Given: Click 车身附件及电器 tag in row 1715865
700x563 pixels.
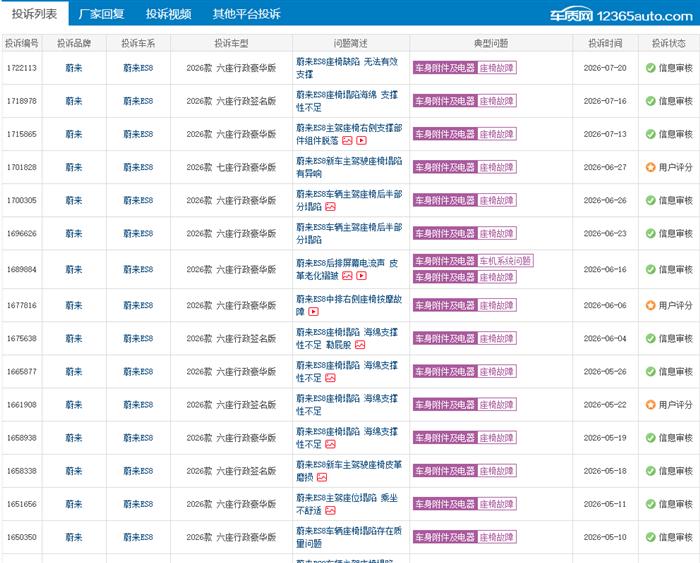Looking at the screenshot, I should (x=445, y=134).
